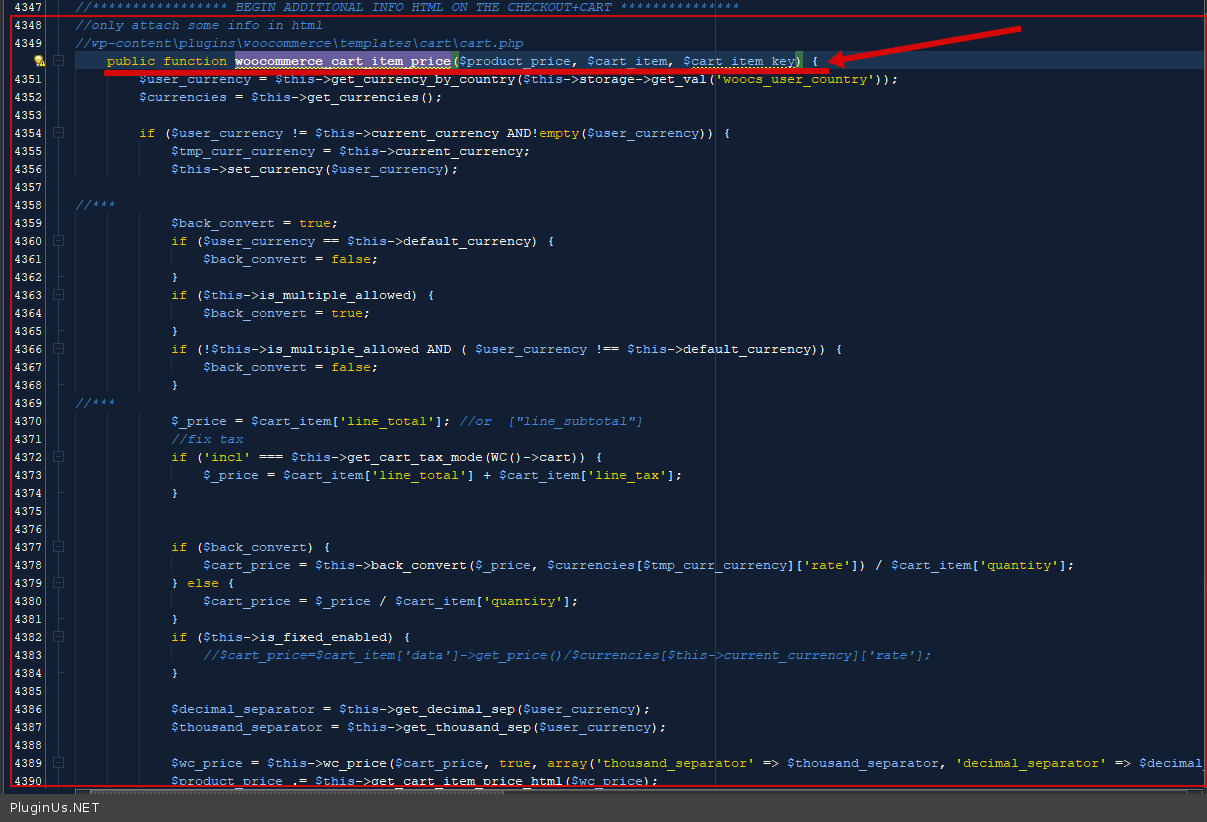This screenshot has height=822, width=1207.
Task: Fold the is_multiple_allowed block at line 4363
Action: click(58, 295)
